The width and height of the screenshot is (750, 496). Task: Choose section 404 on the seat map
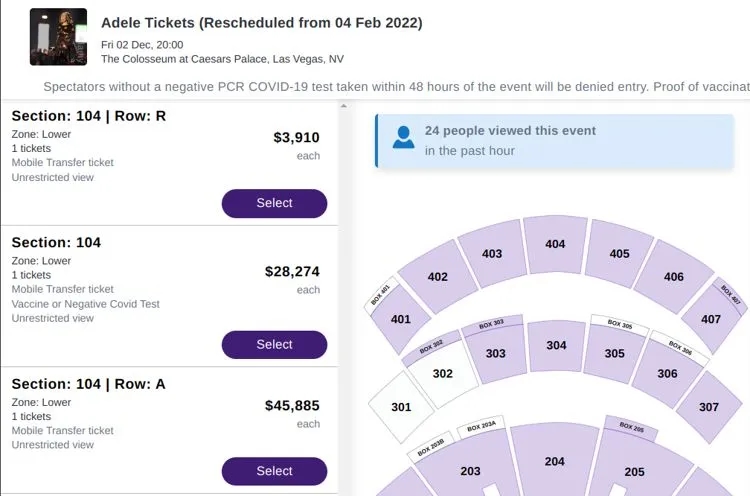tap(555, 245)
